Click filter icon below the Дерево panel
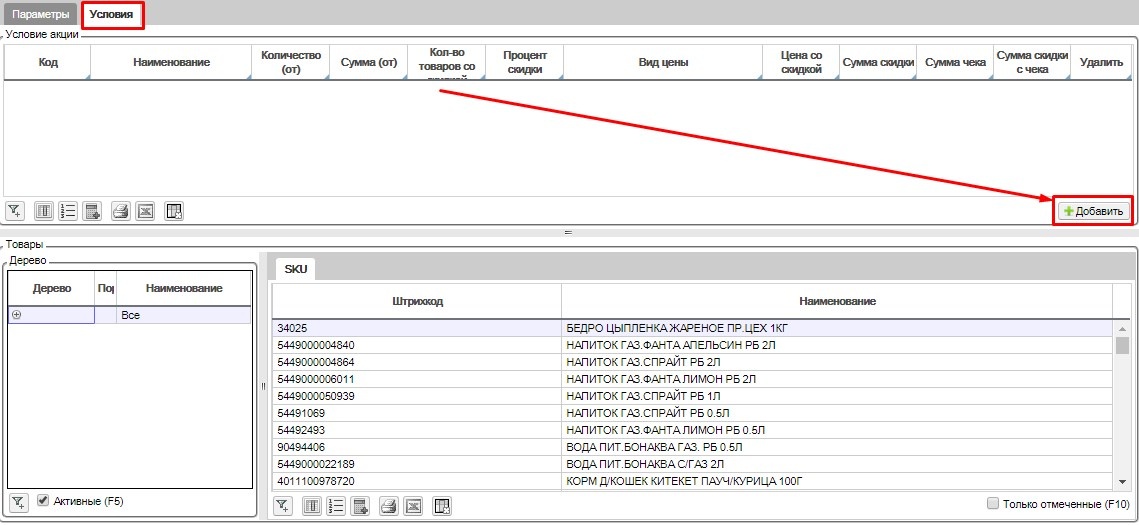Screen dimensions: 1139x525 pos(18,502)
